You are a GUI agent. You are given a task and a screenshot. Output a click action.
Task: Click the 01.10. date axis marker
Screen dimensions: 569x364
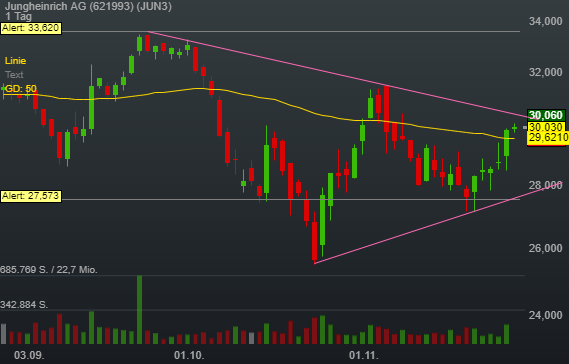pyautogui.click(x=189, y=355)
